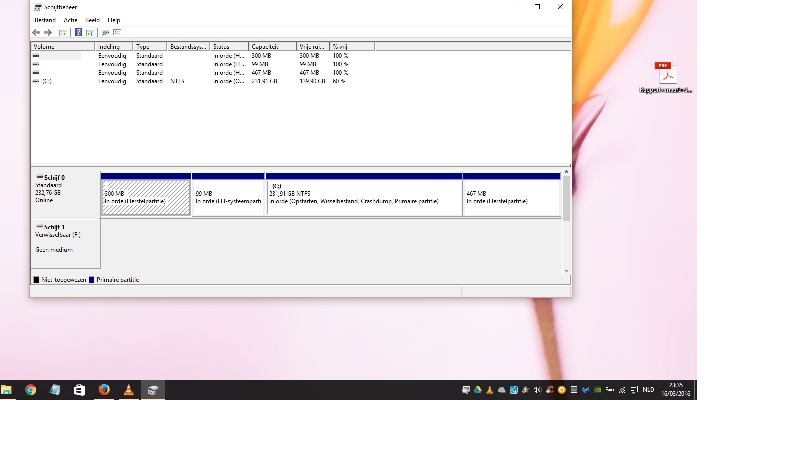
Task: Click the Back arrow in the toolbar
Action: click(x=37, y=32)
